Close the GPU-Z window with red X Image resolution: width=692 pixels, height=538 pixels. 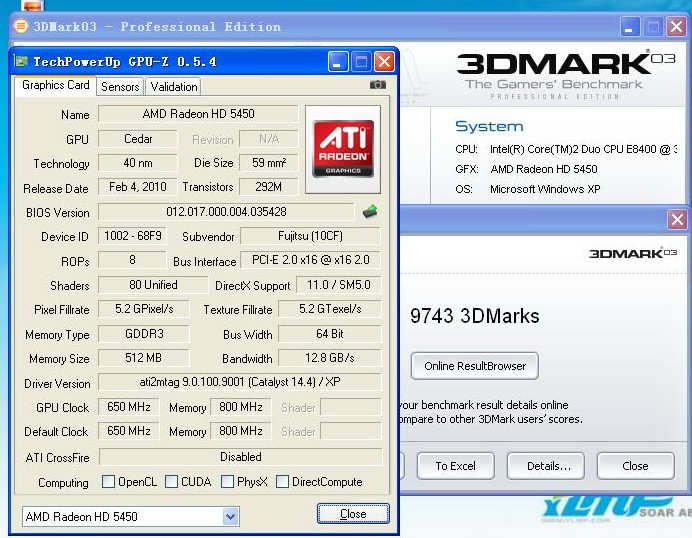[384, 61]
